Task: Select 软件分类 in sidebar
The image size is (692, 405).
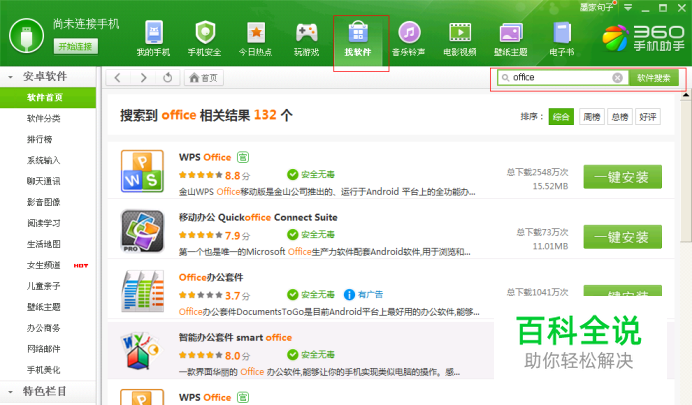Action: pos(44,118)
